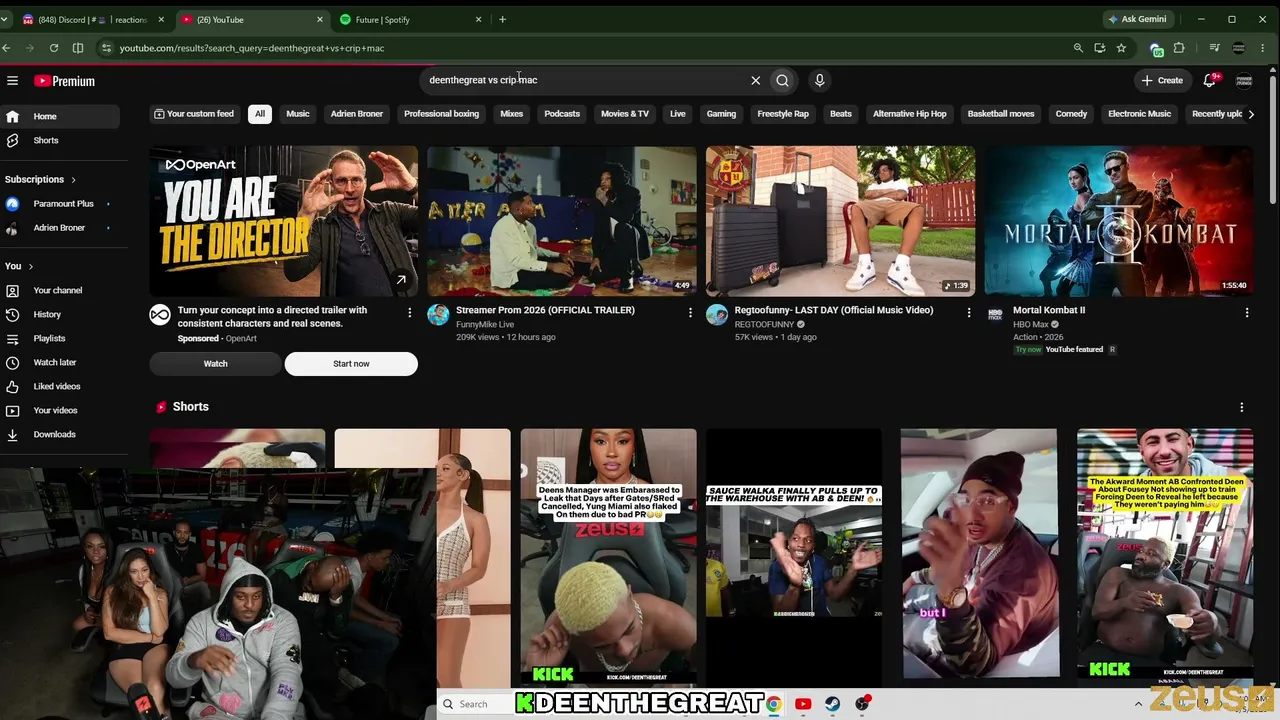The height and width of the screenshot is (720, 1280).
Task: Open the Shorts shelf more options menu
Action: click(1242, 407)
